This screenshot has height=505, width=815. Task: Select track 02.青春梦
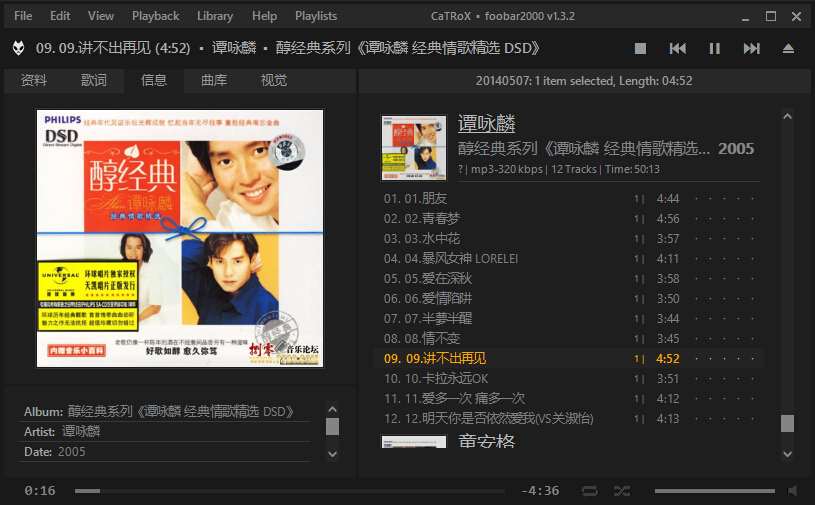[569, 219]
